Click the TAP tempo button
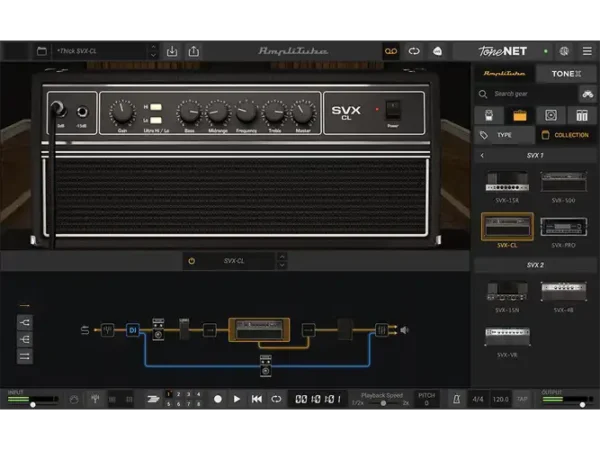This screenshot has height=450, width=600. point(522,399)
